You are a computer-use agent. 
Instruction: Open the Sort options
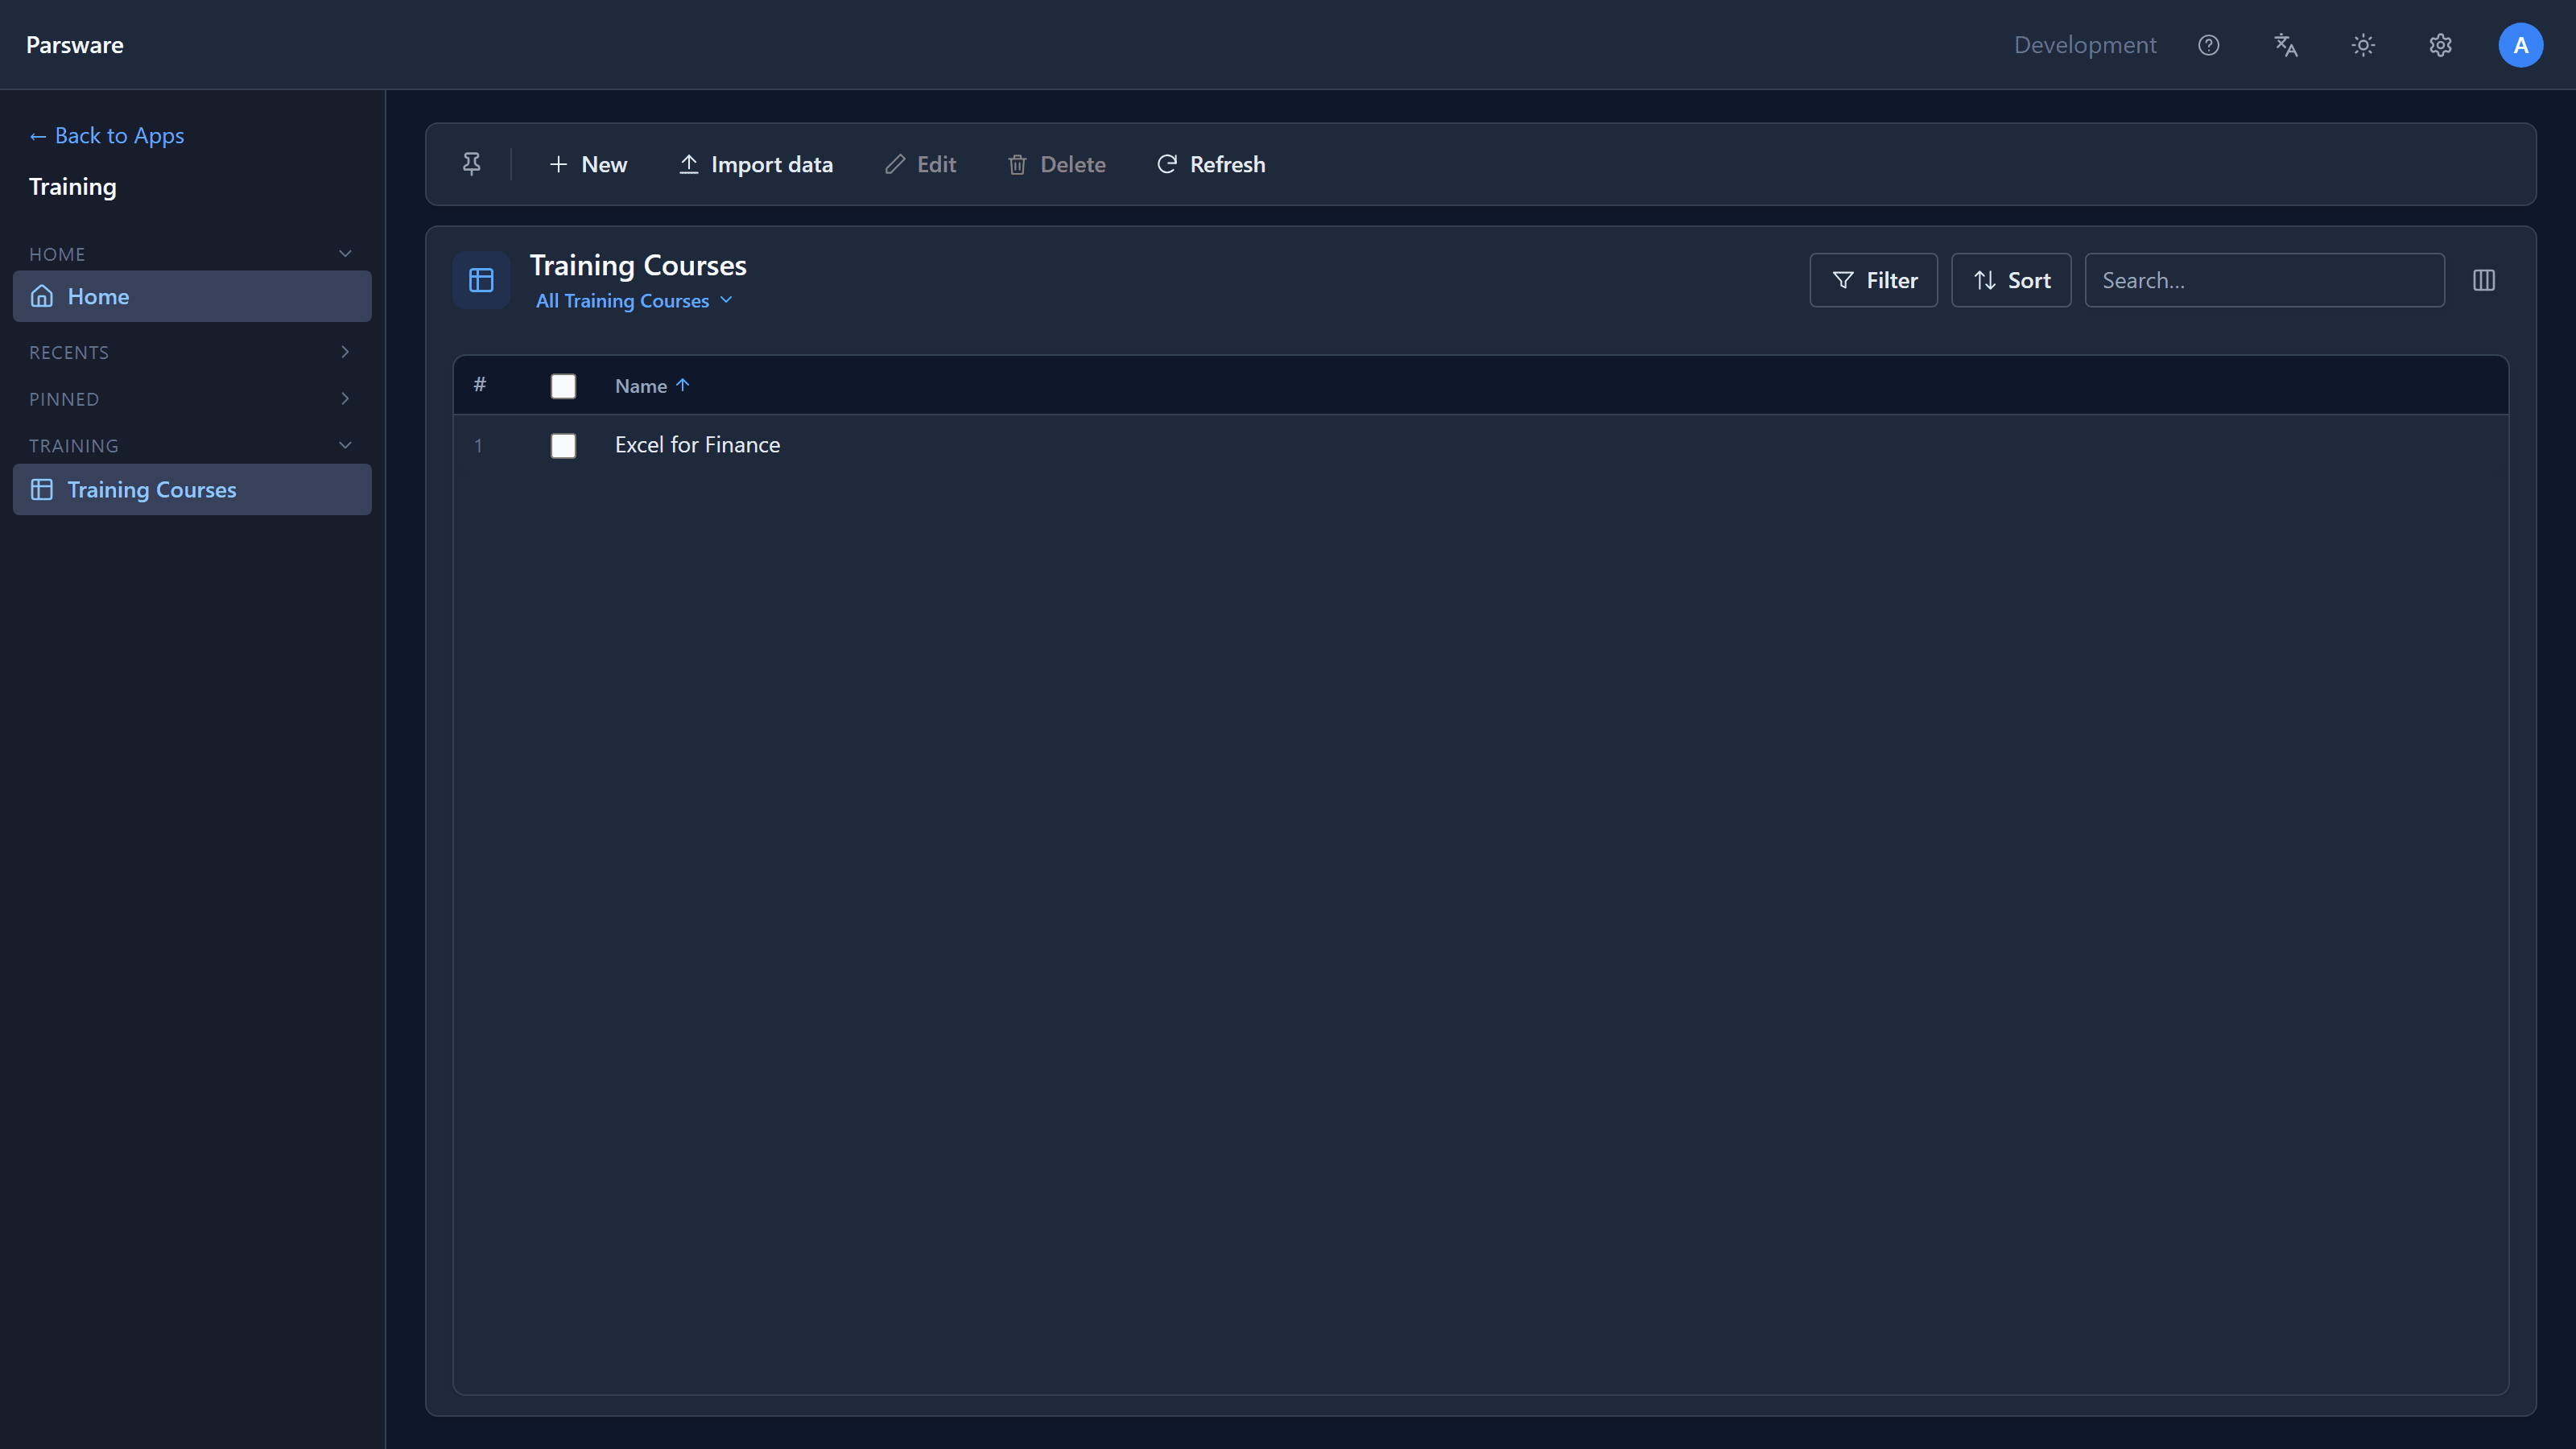[2011, 280]
